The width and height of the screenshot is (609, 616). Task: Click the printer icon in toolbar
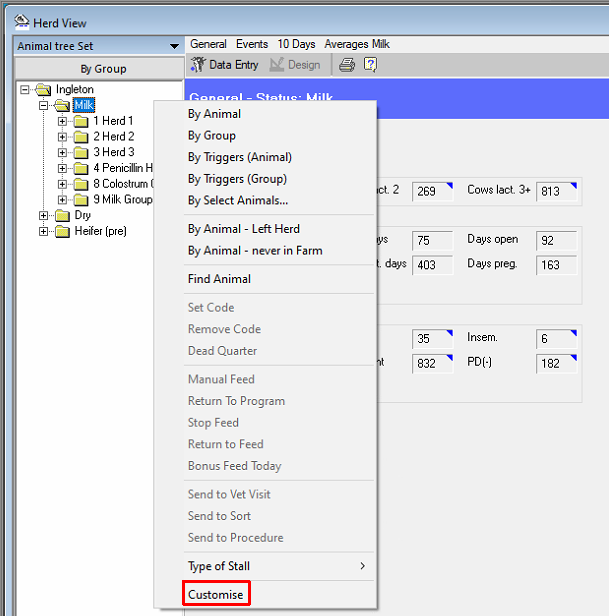click(346, 65)
